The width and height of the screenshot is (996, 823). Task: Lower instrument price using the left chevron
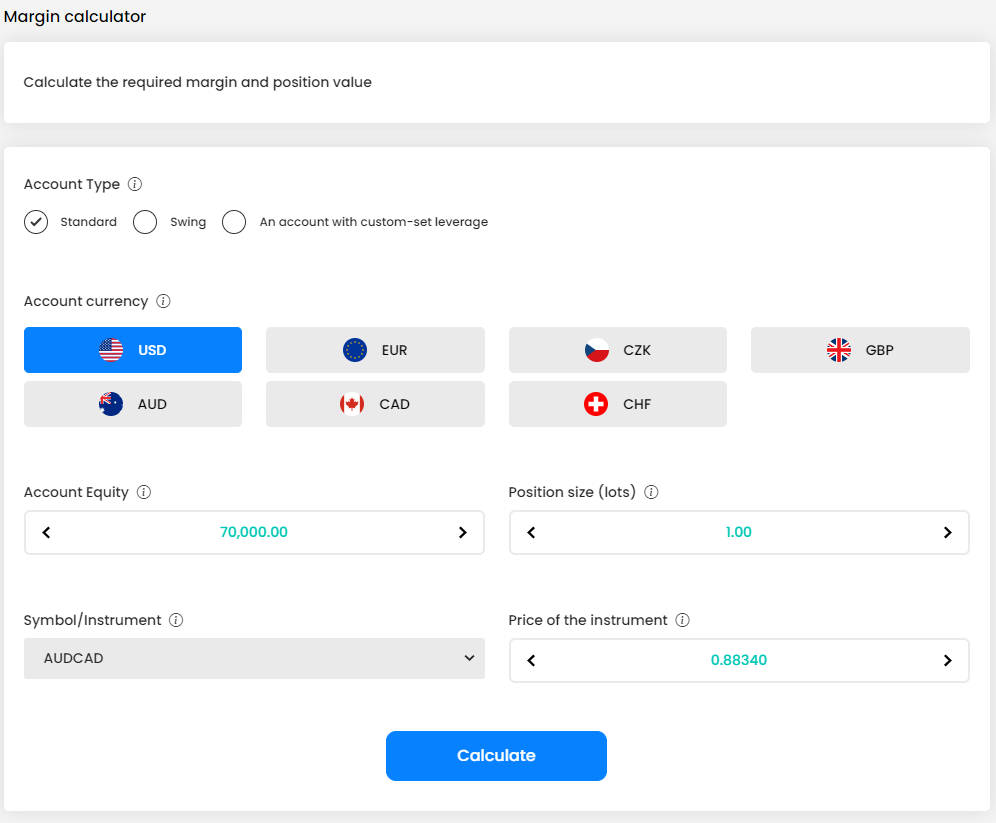point(531,661)
